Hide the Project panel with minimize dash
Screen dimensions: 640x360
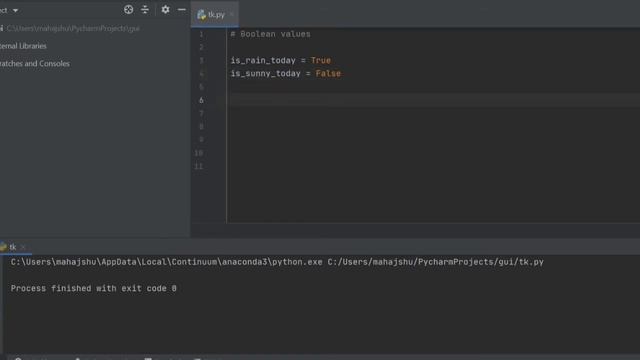pos(182,9)
